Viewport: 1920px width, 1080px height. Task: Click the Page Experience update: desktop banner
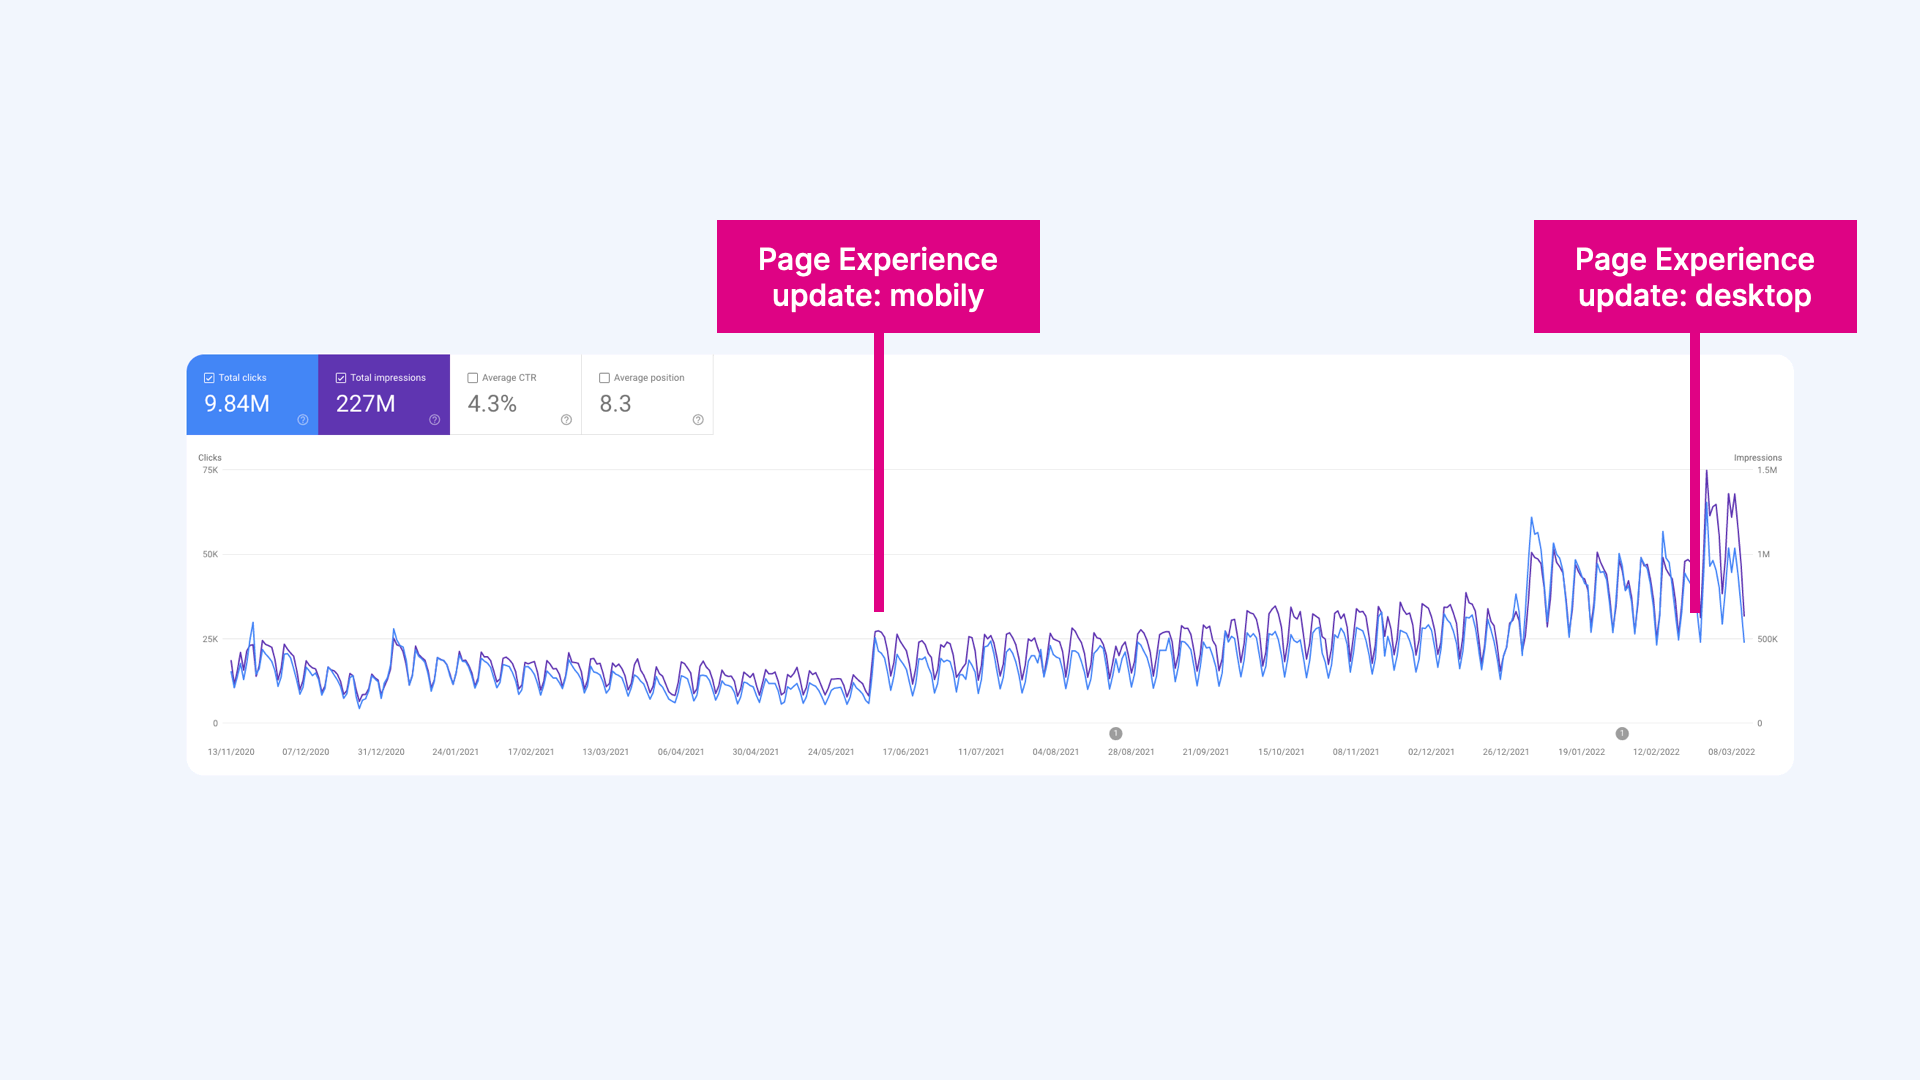pos(1695,276)
